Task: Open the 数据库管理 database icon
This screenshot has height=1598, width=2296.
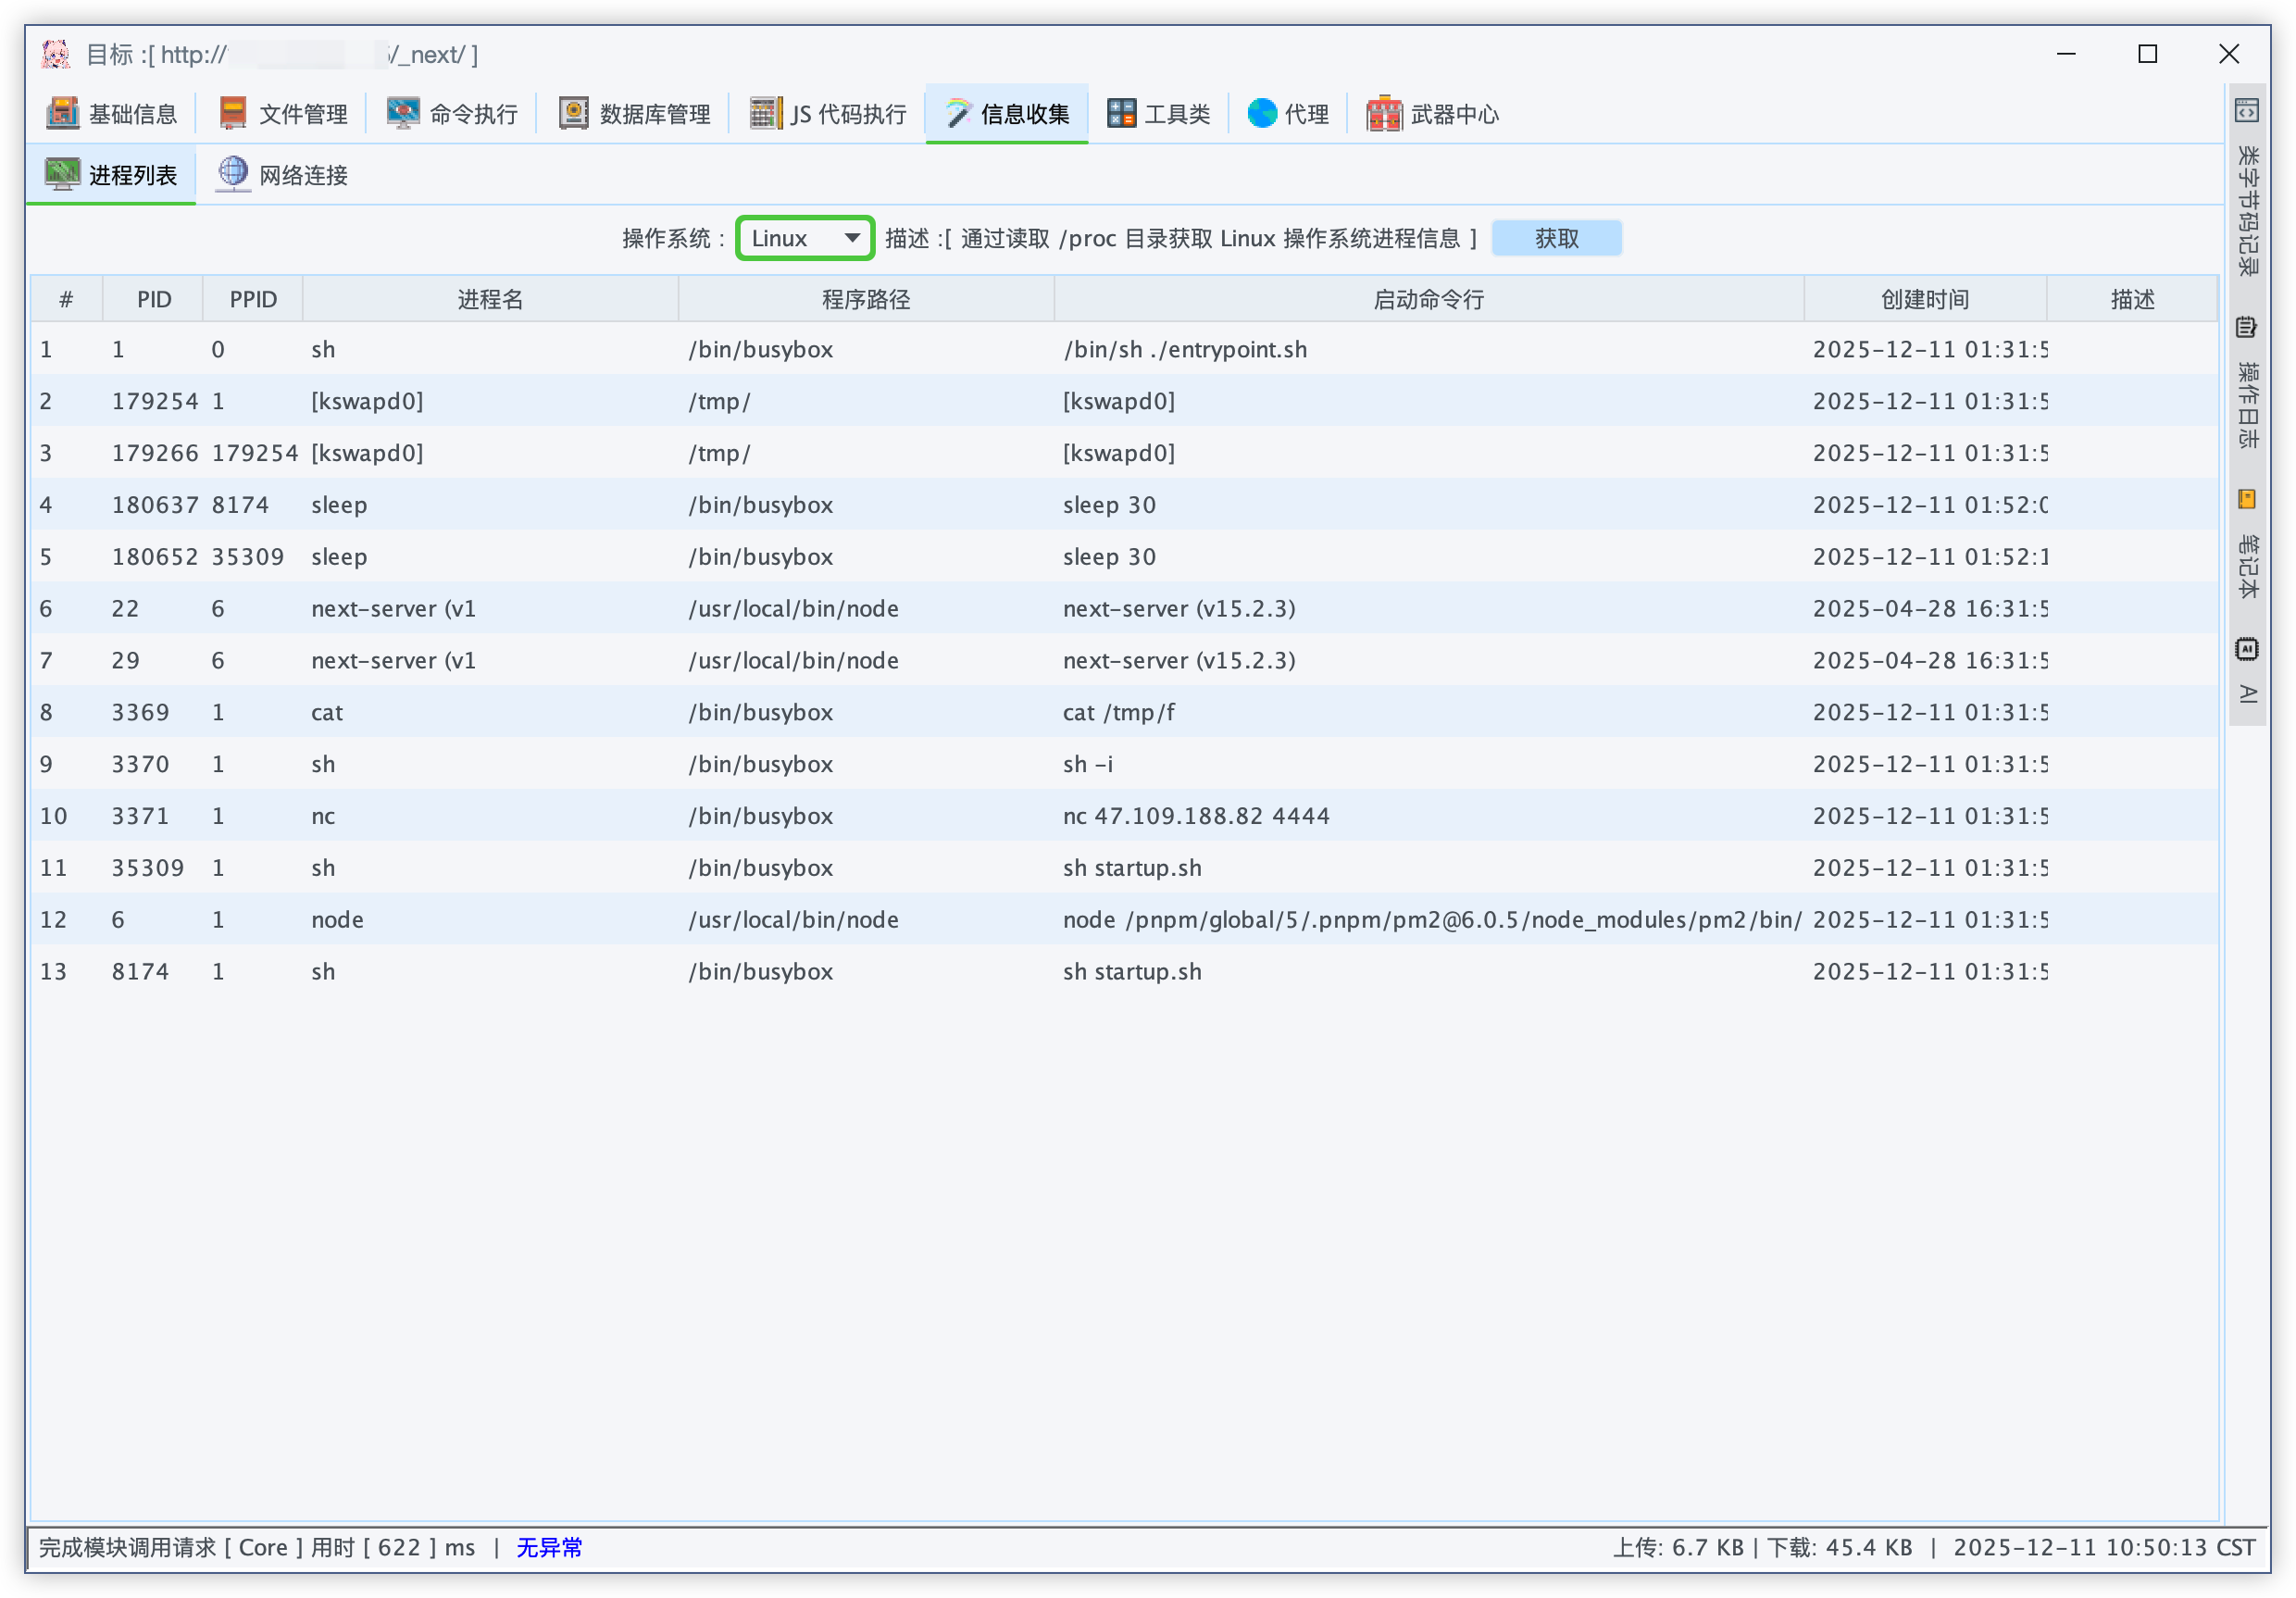Action: click(573, 114)
